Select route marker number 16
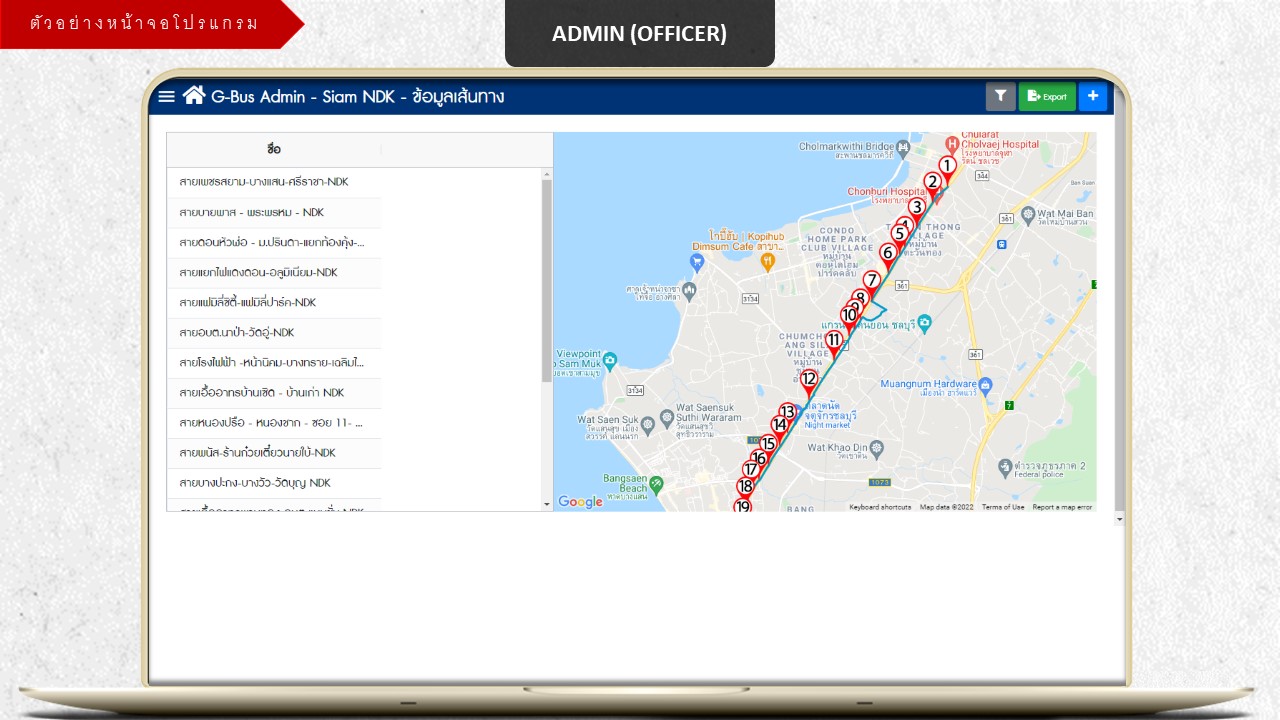This screenshot has height=720, width=1280. click(x=759, y=462)
